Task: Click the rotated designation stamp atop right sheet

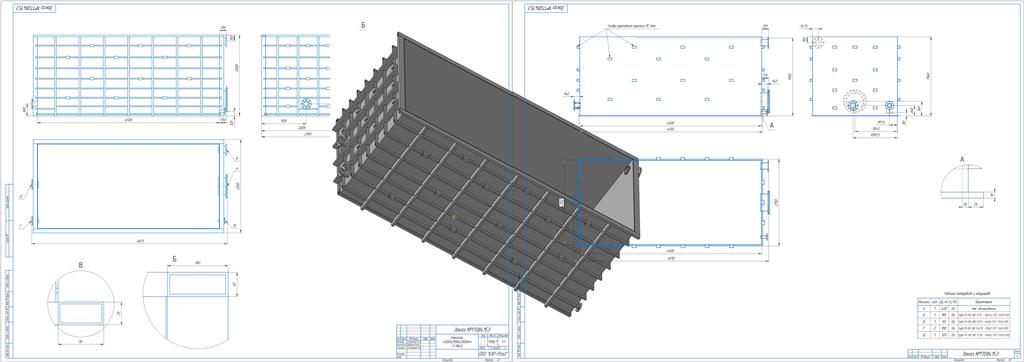Action: 547,8
